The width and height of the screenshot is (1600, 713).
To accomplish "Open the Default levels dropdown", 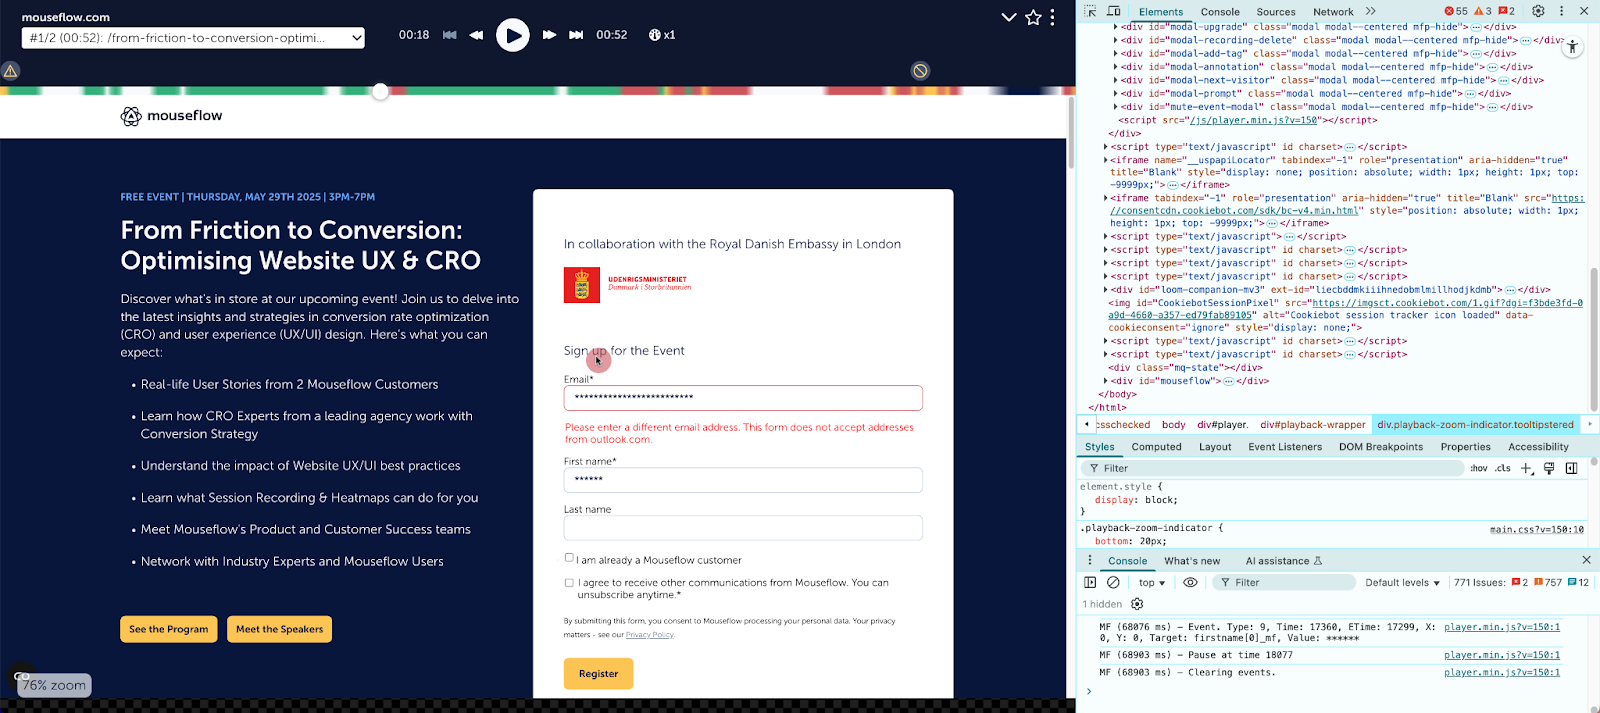I will coord(1402,582).
